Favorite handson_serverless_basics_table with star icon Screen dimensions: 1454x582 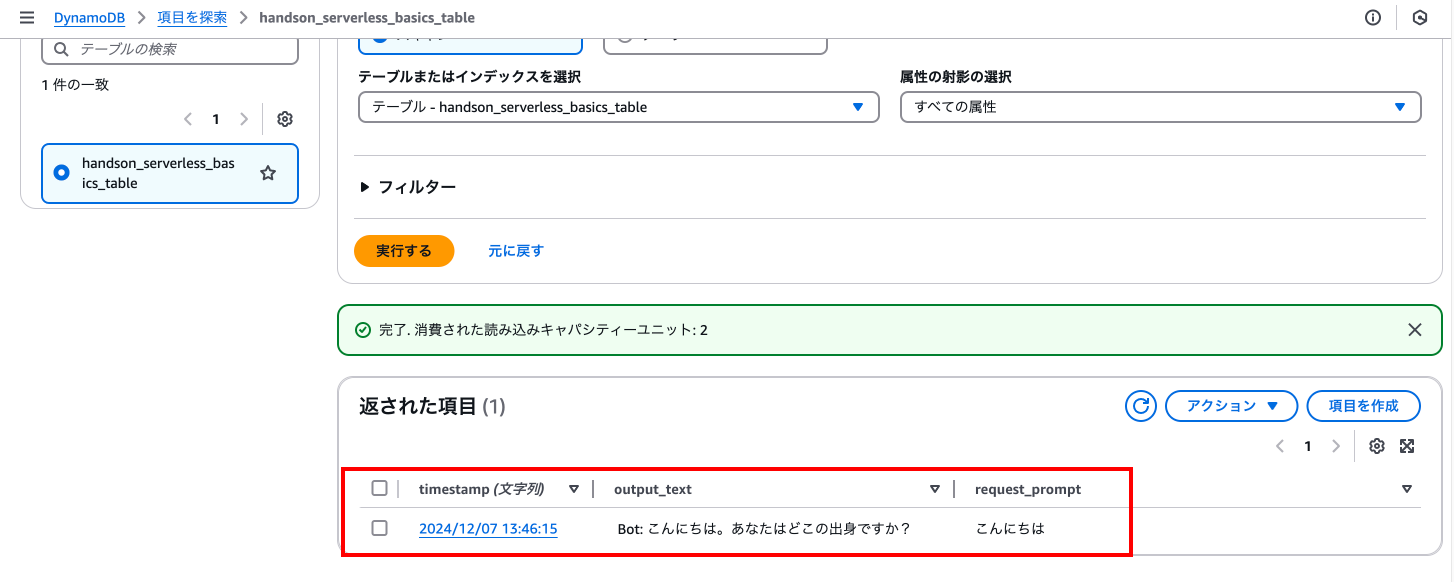click(x=268, y=173)
